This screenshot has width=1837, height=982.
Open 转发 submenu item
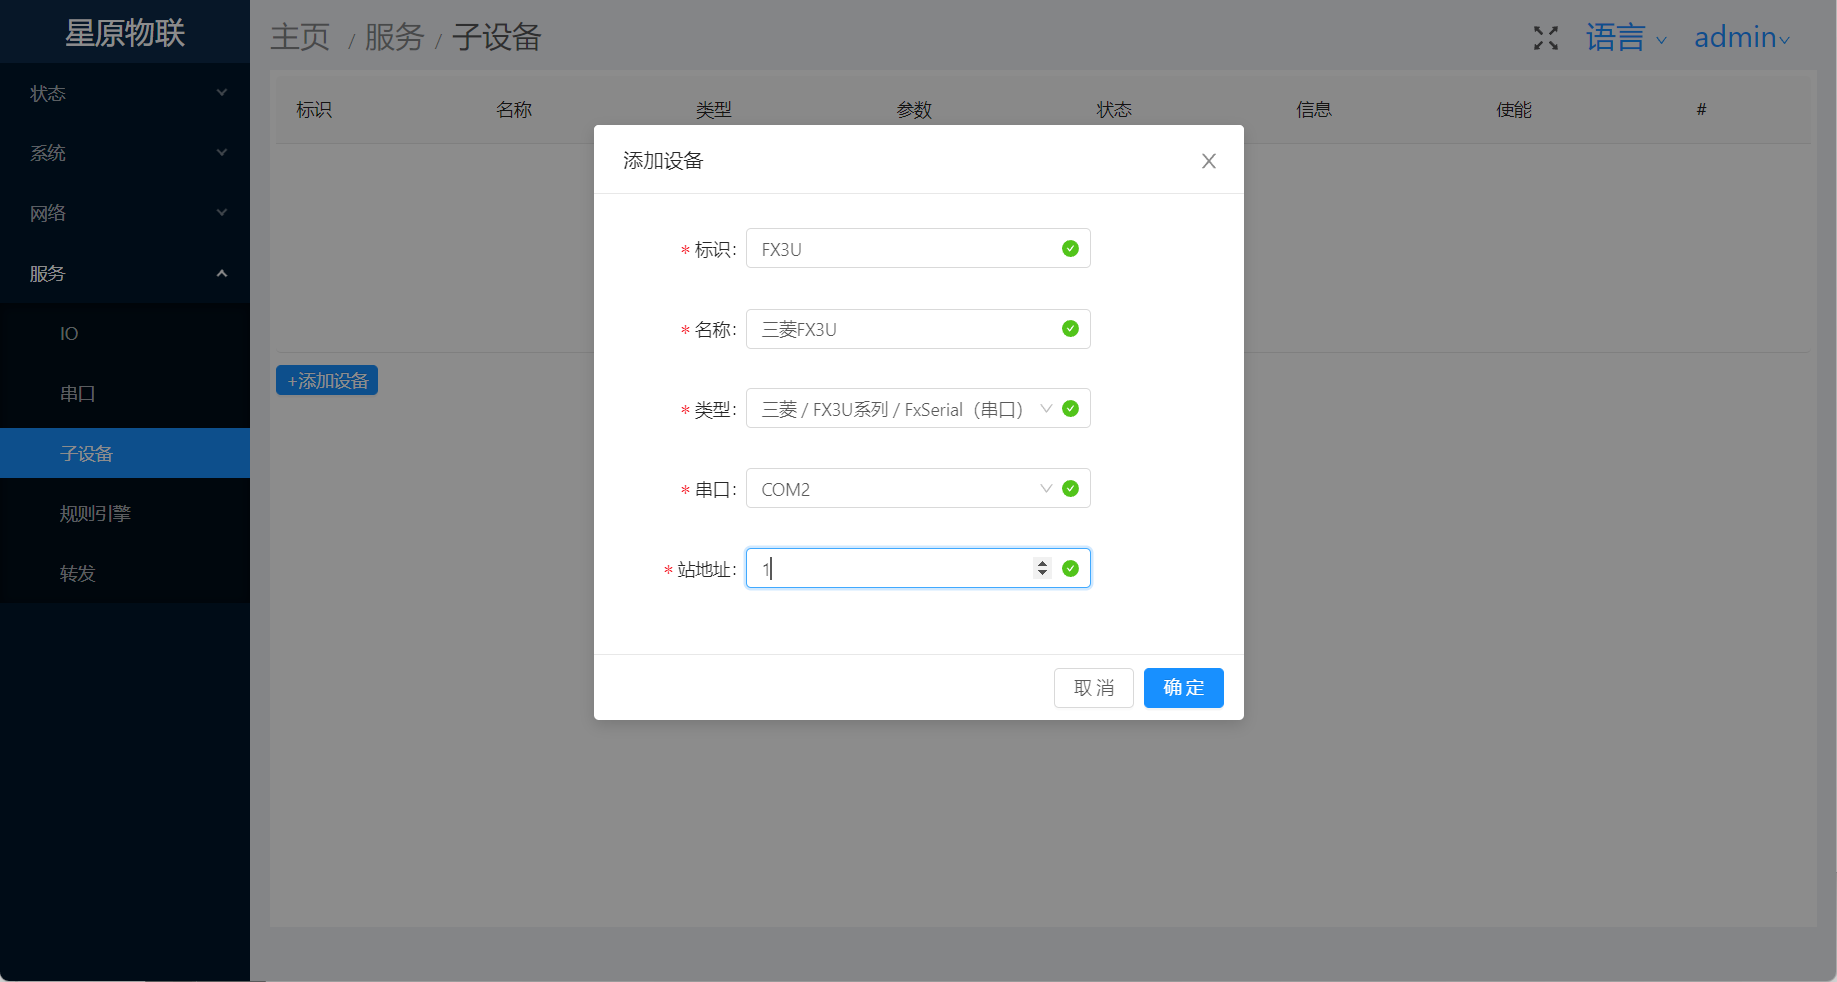pos(125,573)
